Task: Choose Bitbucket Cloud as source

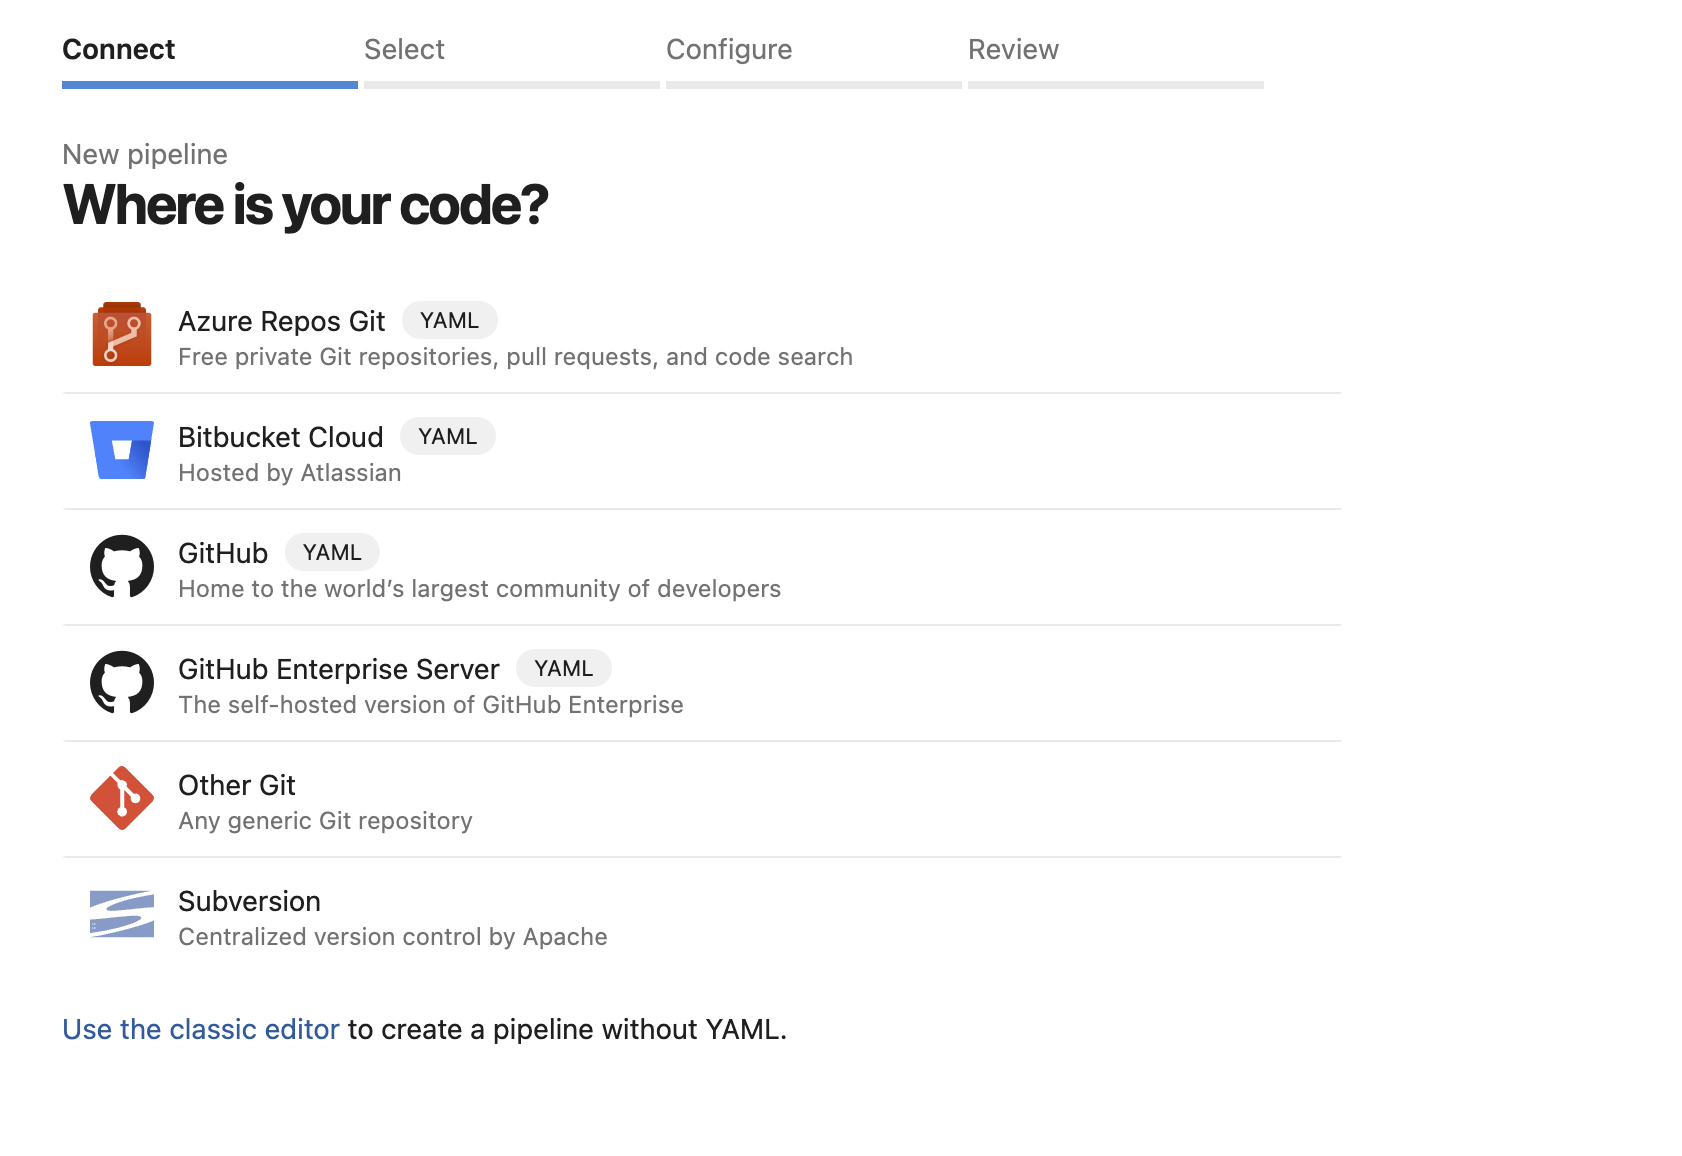Action: click(x=702, y=452)
